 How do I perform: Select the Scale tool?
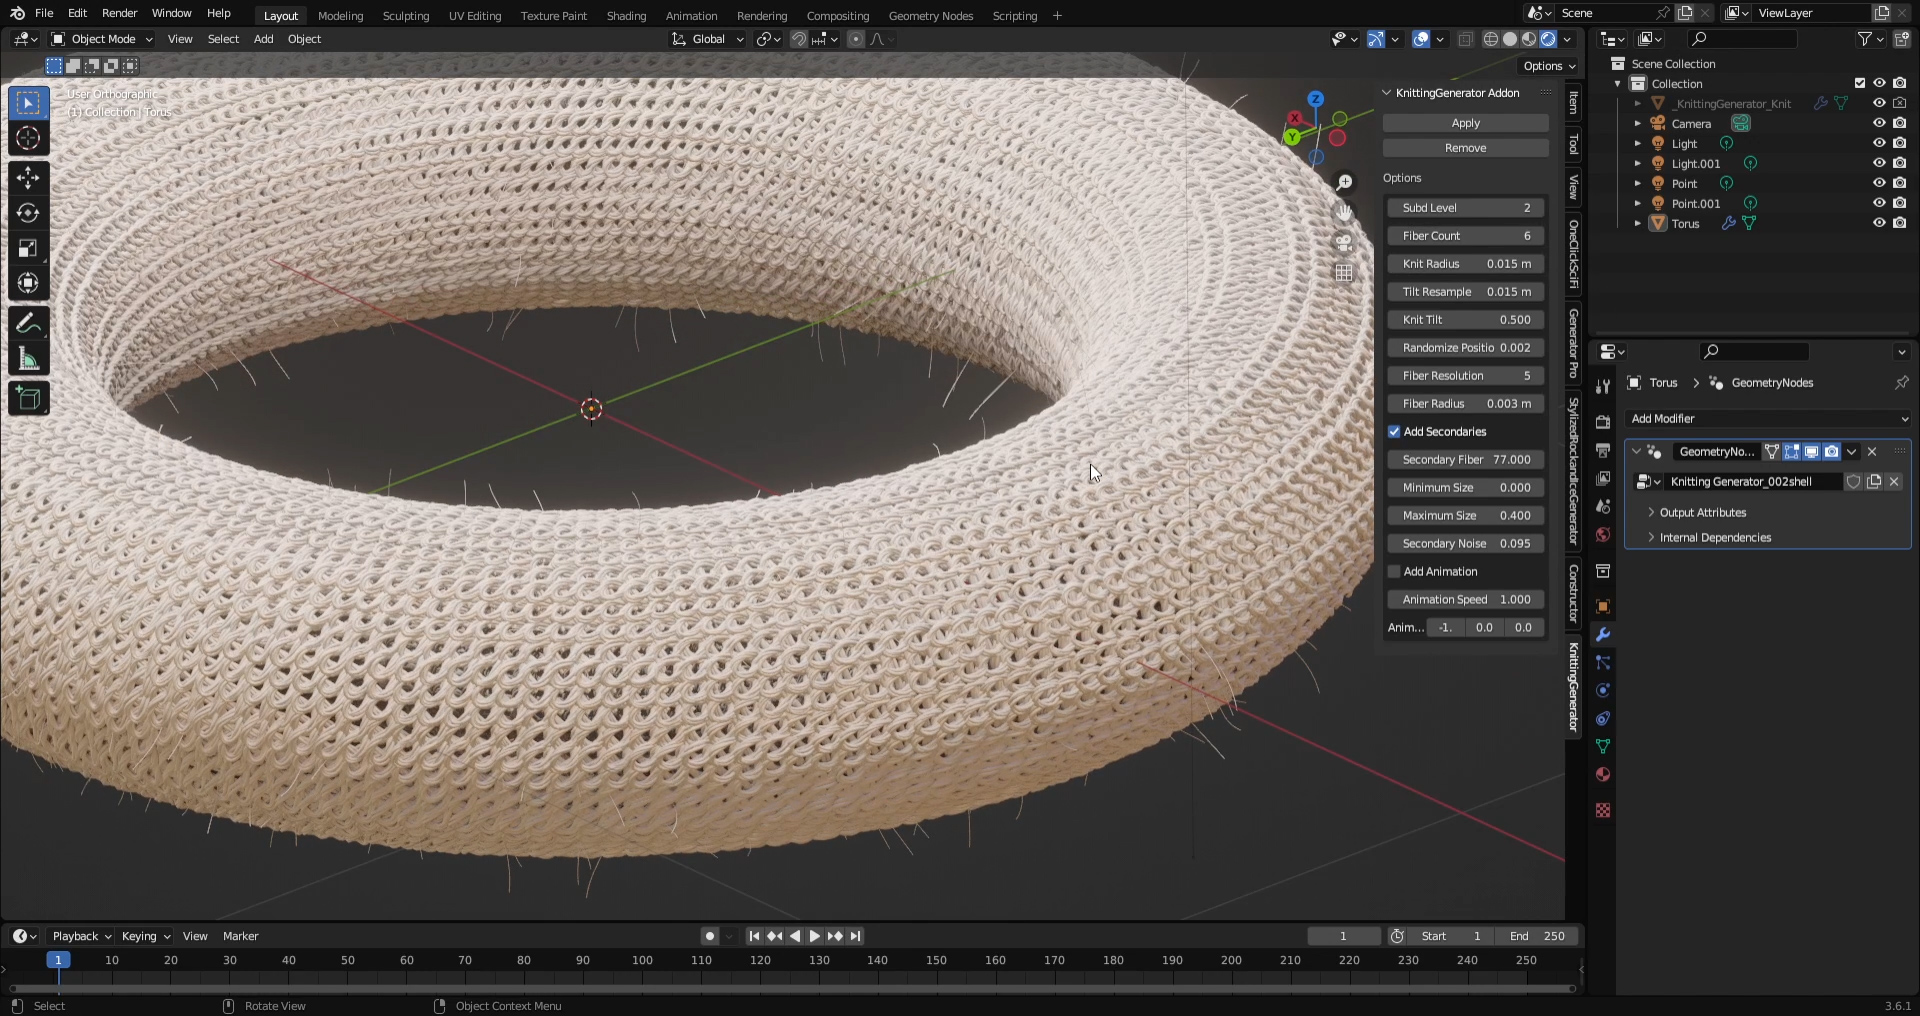(x=27, y=248)
